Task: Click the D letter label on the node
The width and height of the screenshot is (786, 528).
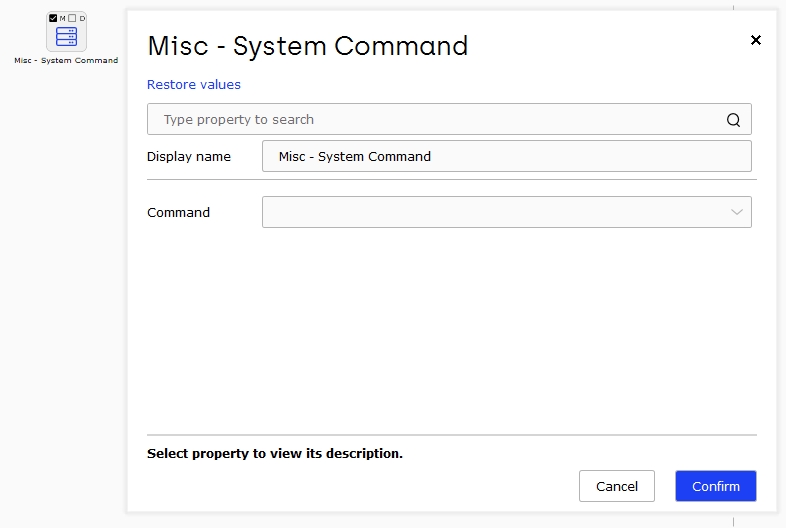Action: (x=82, y=19)
